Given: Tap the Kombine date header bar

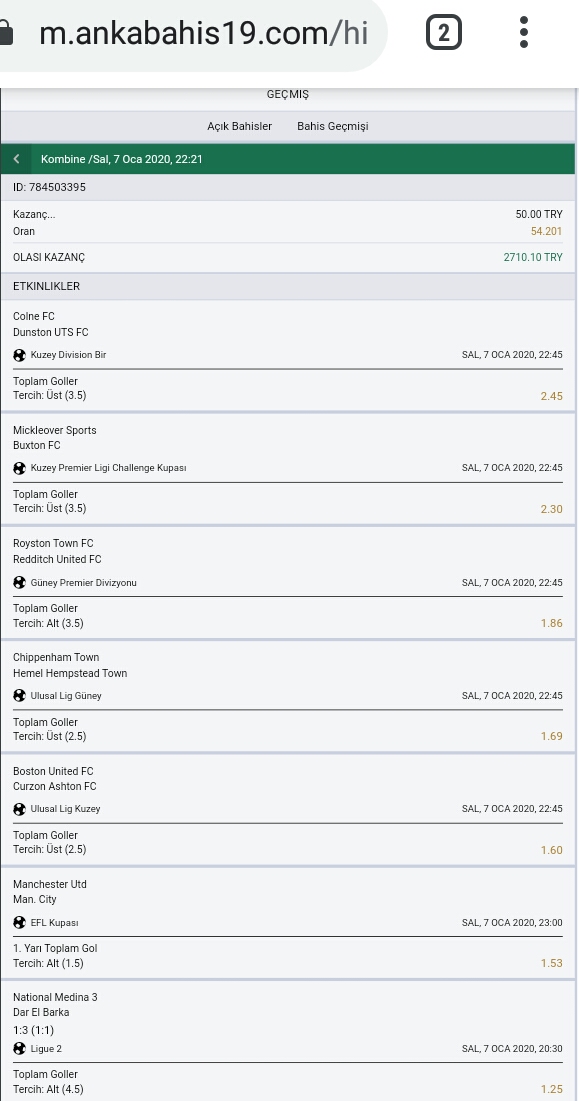Looking at the screenshot, I should 288,159.
